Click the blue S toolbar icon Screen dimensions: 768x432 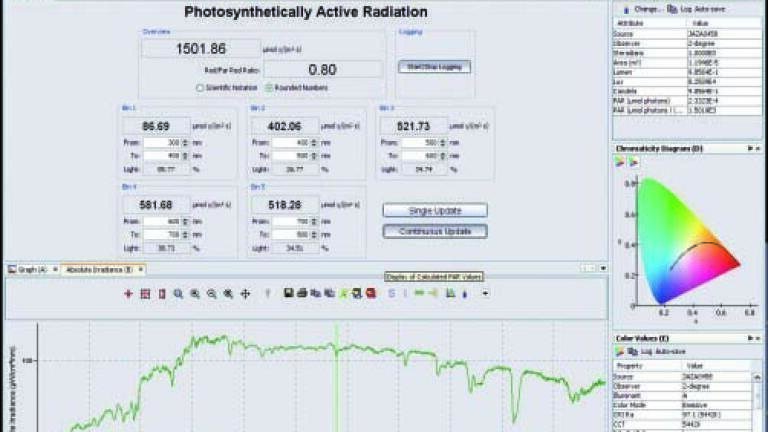tap(391, 293)
